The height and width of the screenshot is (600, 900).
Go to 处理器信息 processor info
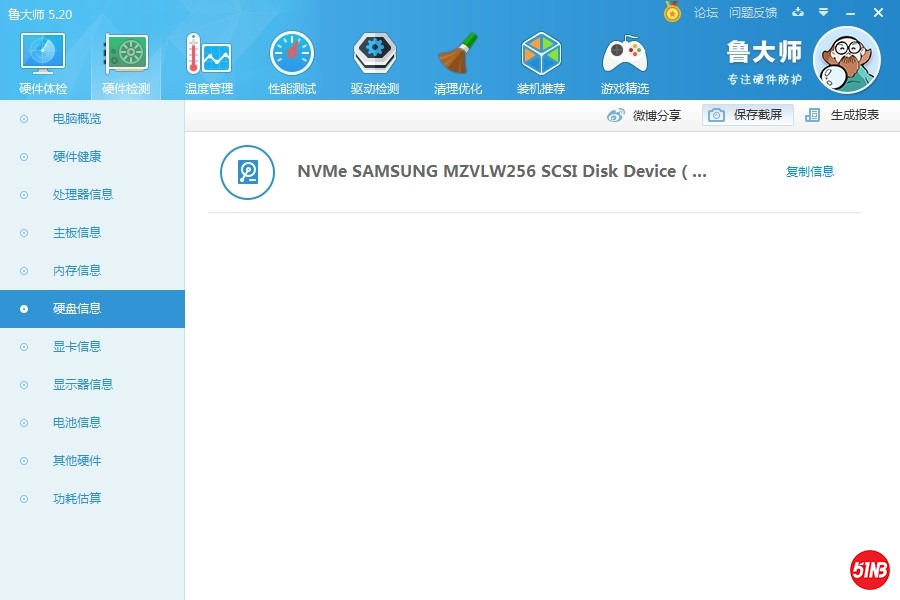click(83, 195)
